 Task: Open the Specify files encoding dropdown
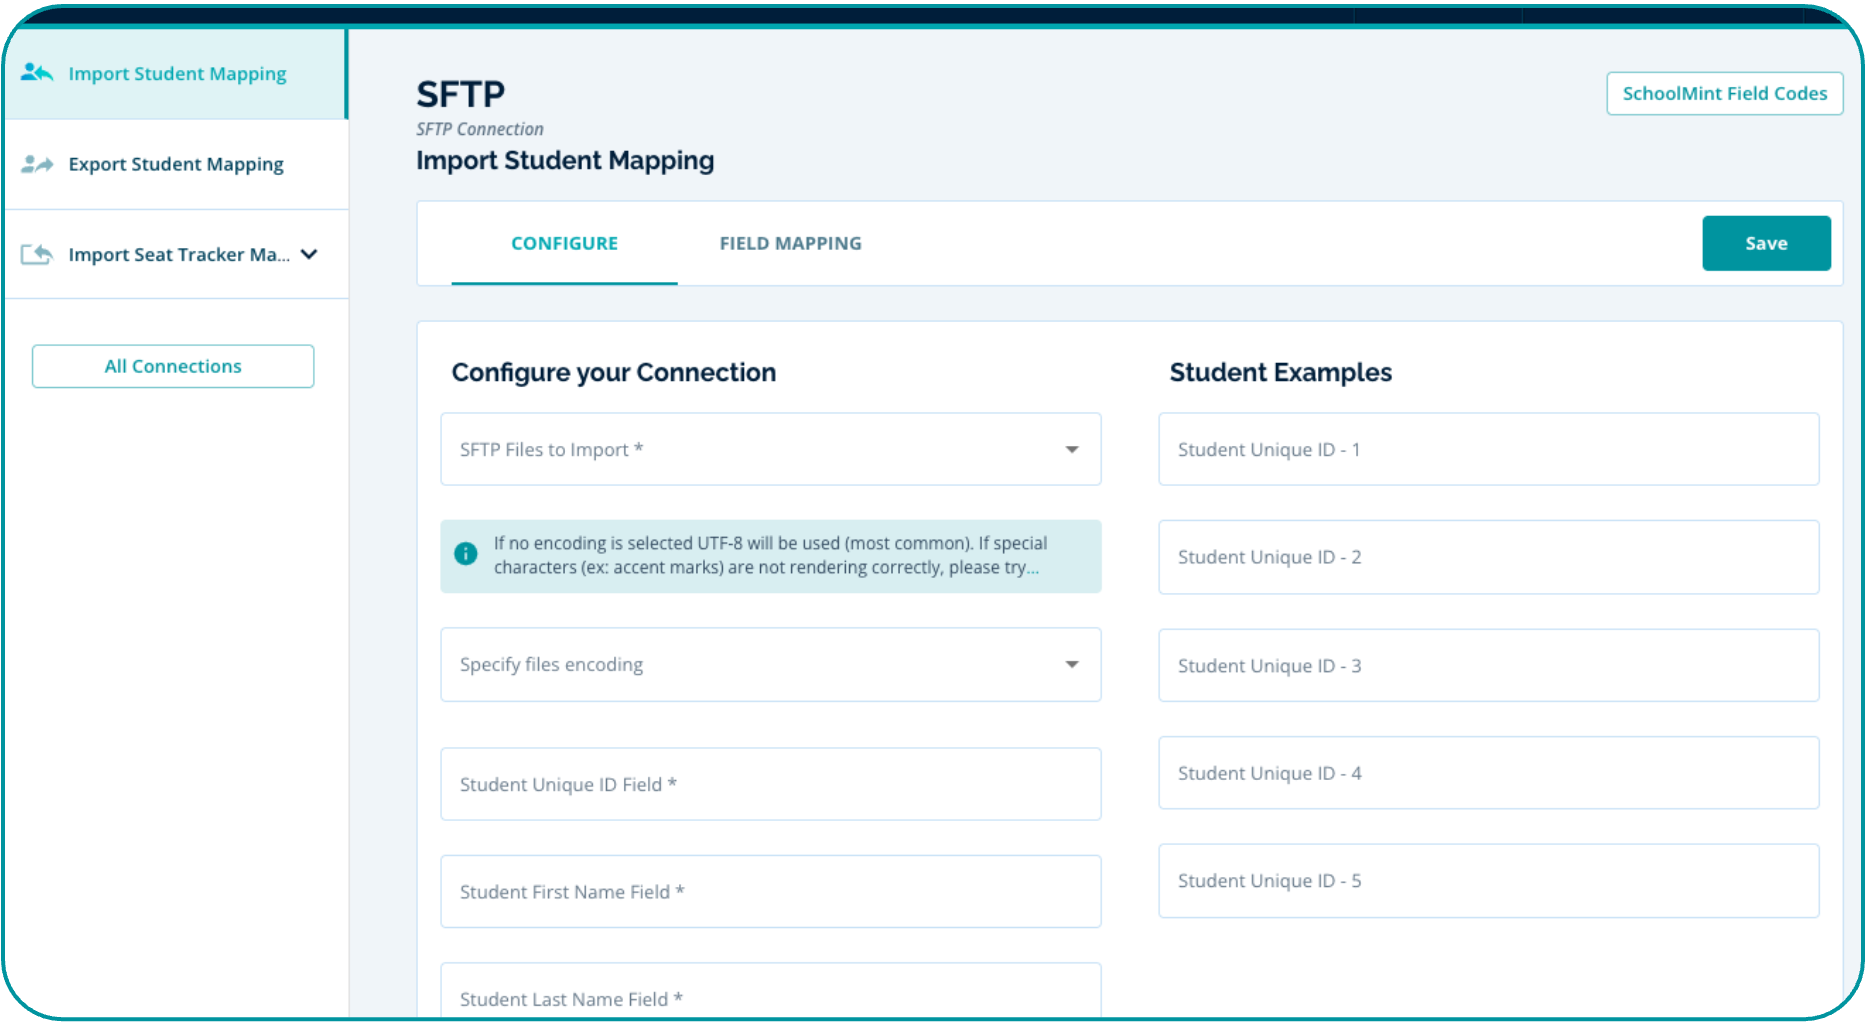(x=770, y=665)
